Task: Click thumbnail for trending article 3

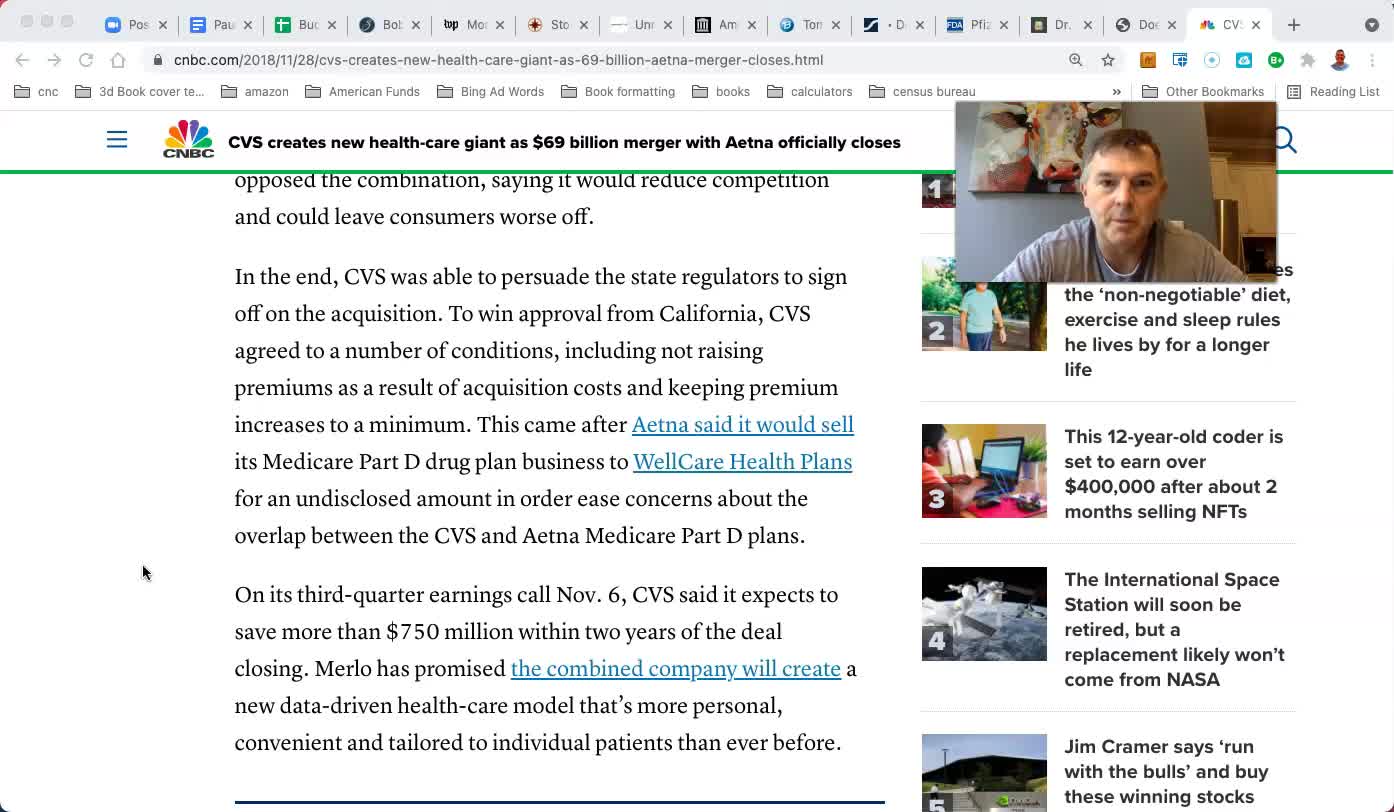Action: tap(984, 471)
